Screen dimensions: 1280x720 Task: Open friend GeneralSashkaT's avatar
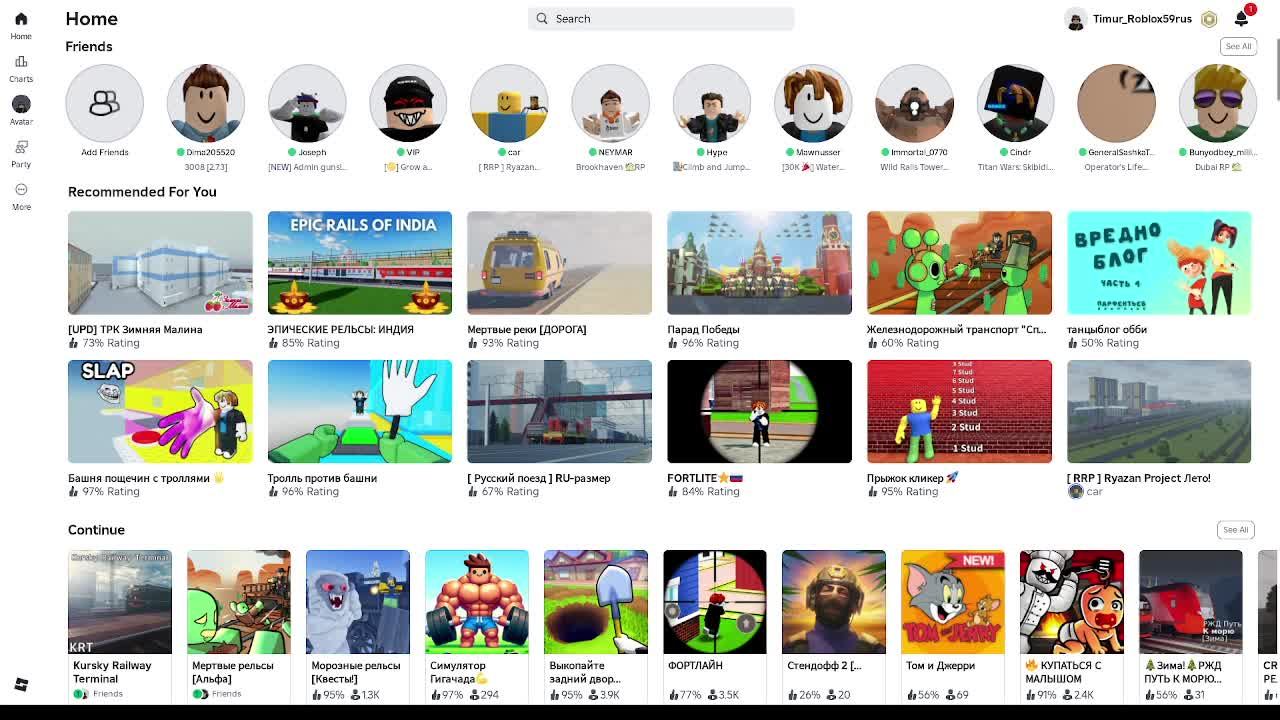tap(1116, 103)
